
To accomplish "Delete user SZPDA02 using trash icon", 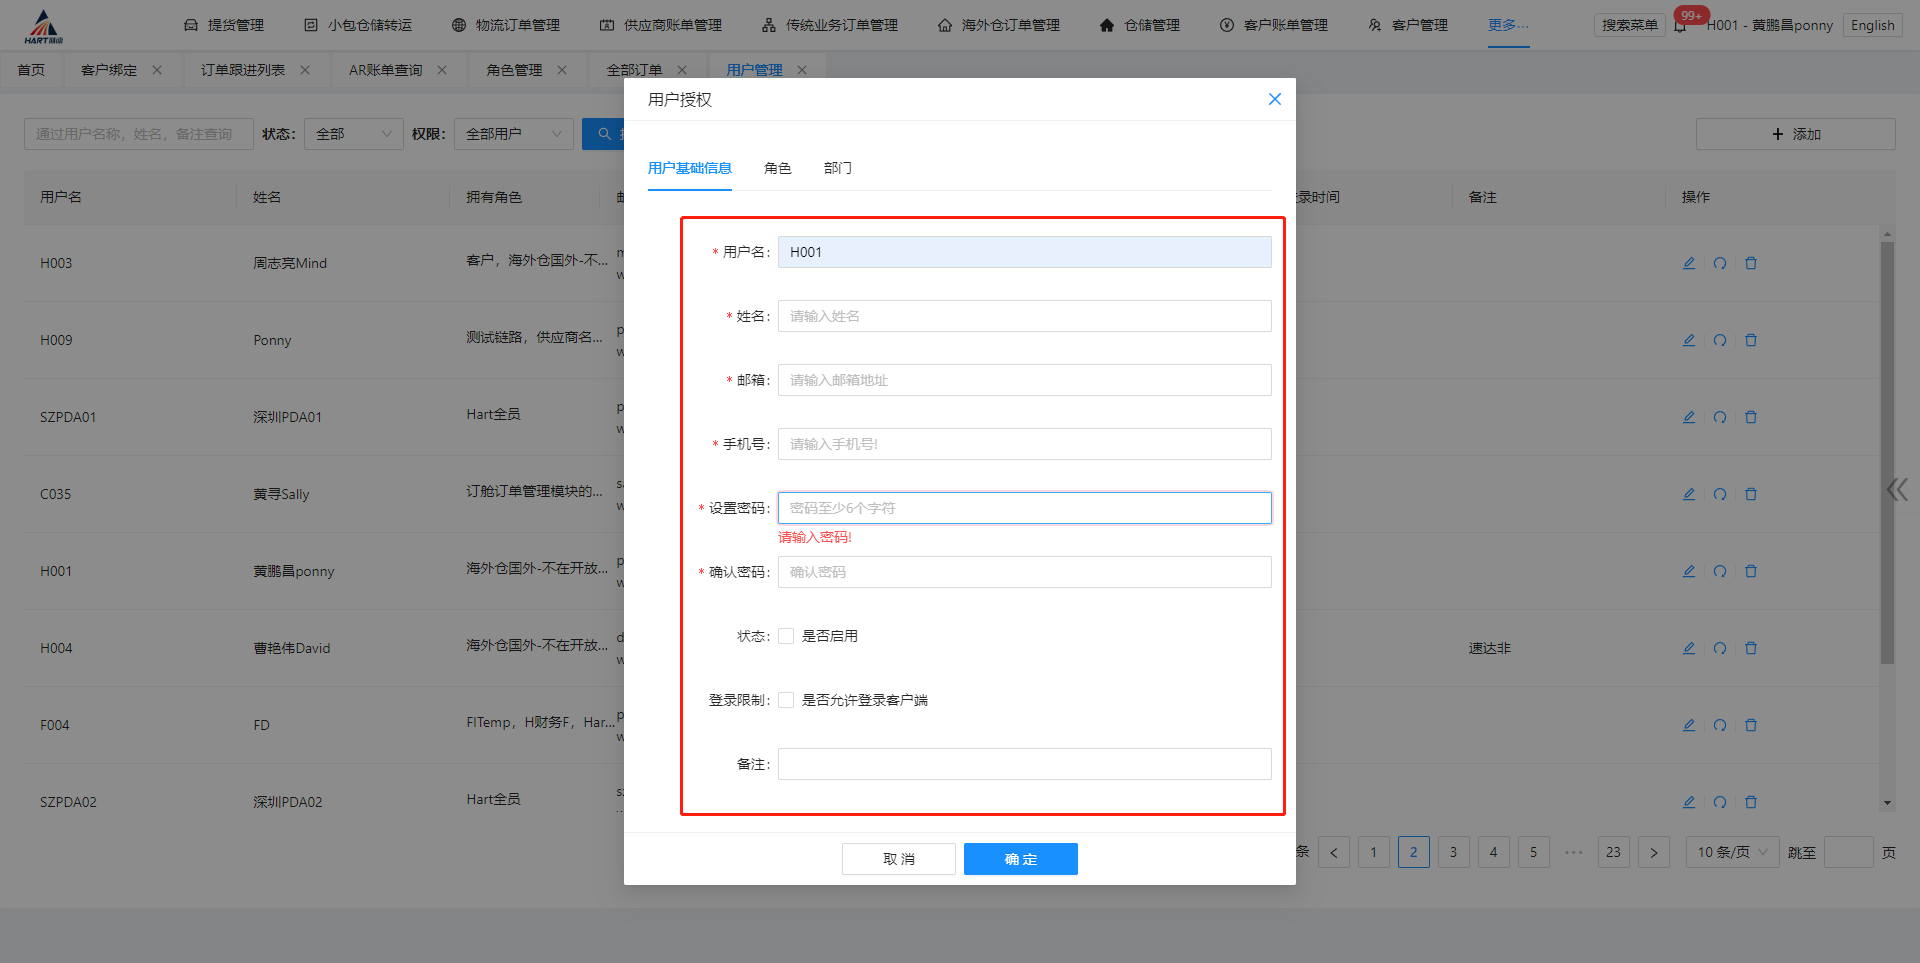I will 1751,801.
